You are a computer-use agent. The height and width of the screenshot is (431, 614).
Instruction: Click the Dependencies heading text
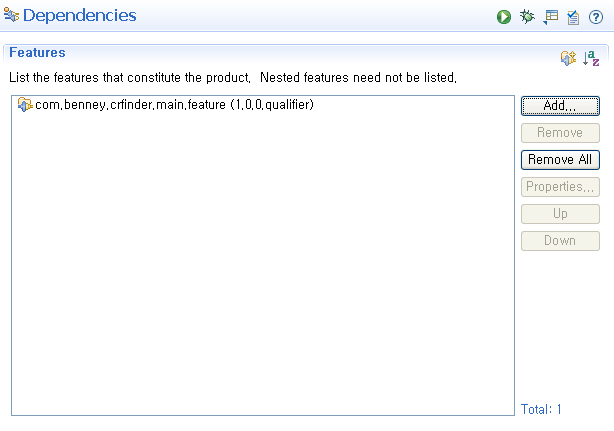pyautogui.click(x=80, y=16)
